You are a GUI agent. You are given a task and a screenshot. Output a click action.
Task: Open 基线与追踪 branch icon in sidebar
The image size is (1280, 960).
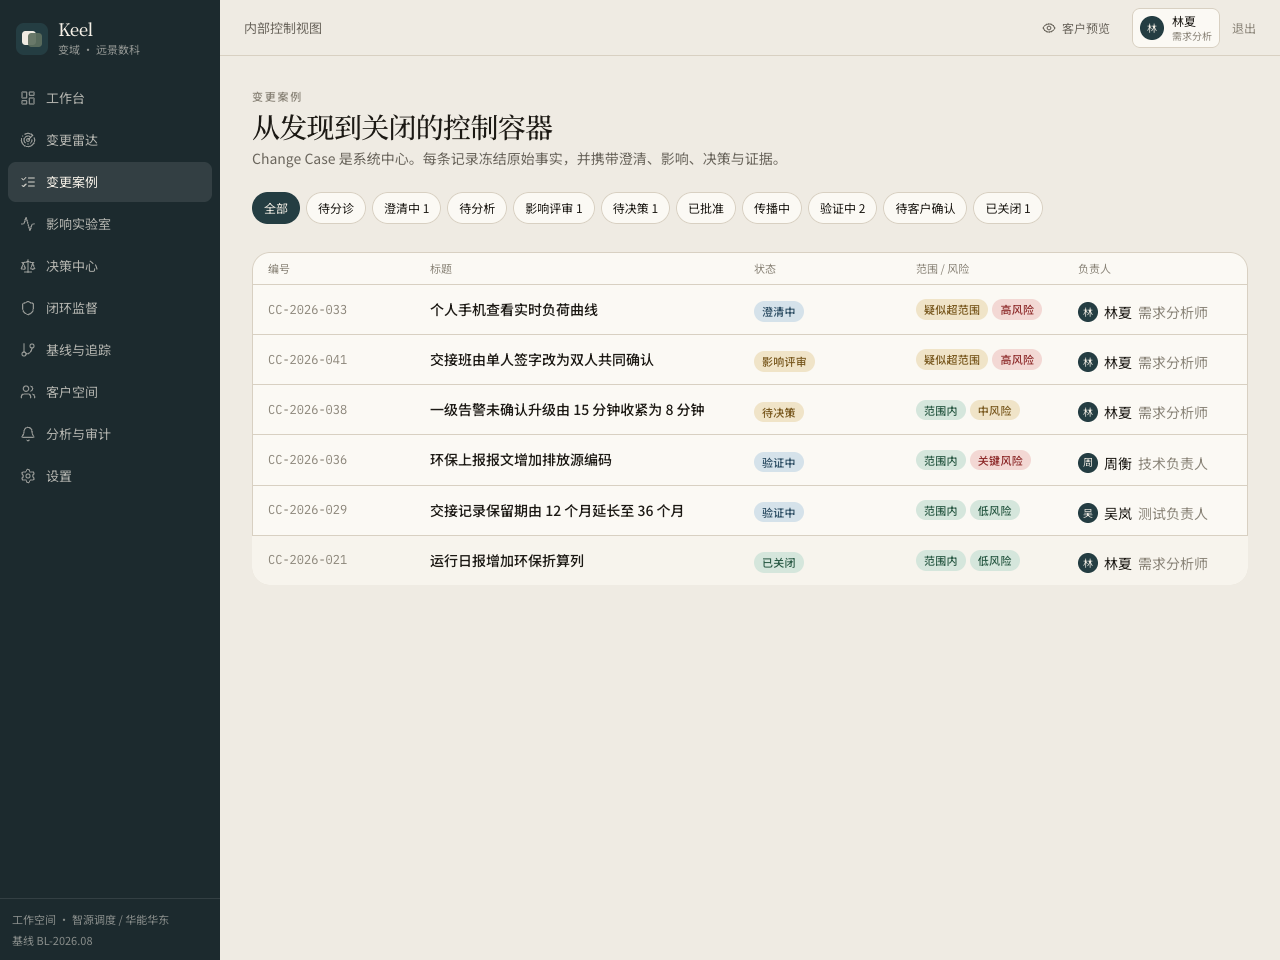point(28,350)
